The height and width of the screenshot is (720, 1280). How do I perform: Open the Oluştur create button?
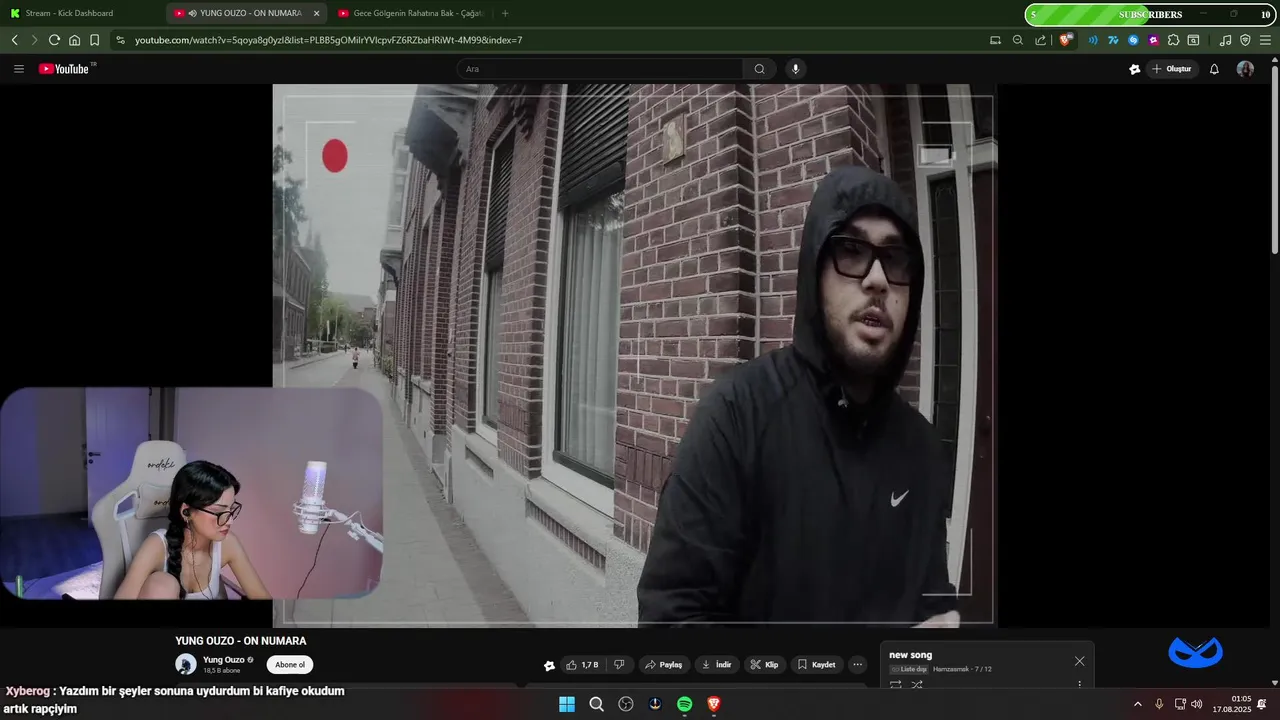pos(1173,69)
